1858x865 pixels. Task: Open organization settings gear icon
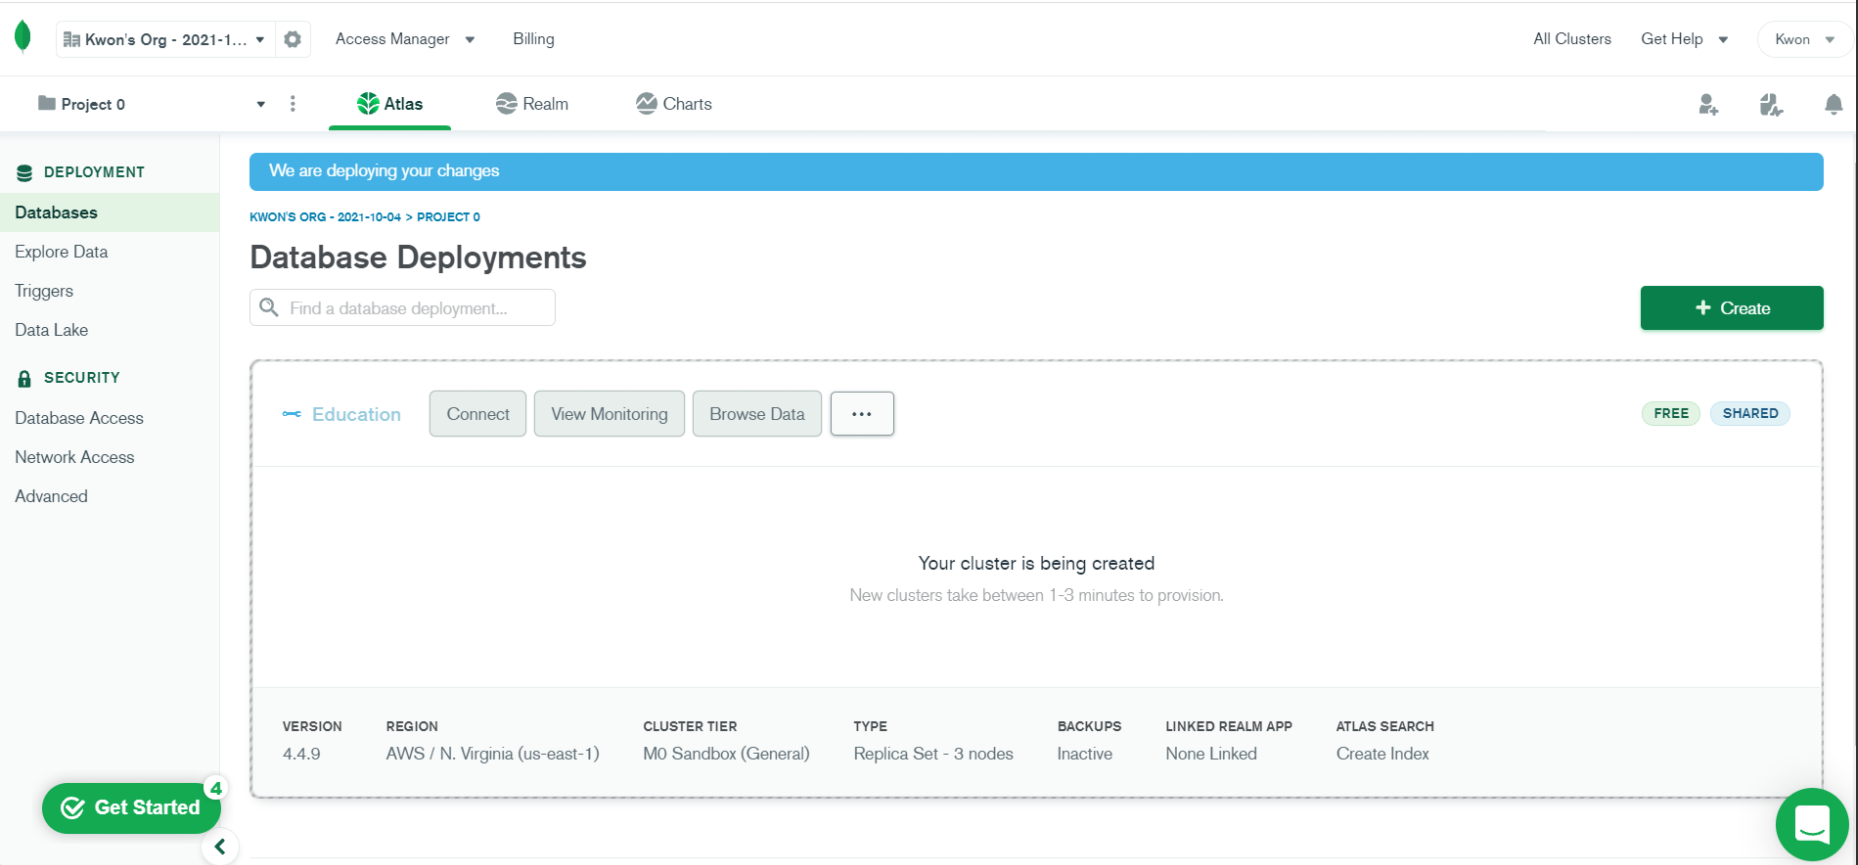pyautogui.click(x=292, y=39)
